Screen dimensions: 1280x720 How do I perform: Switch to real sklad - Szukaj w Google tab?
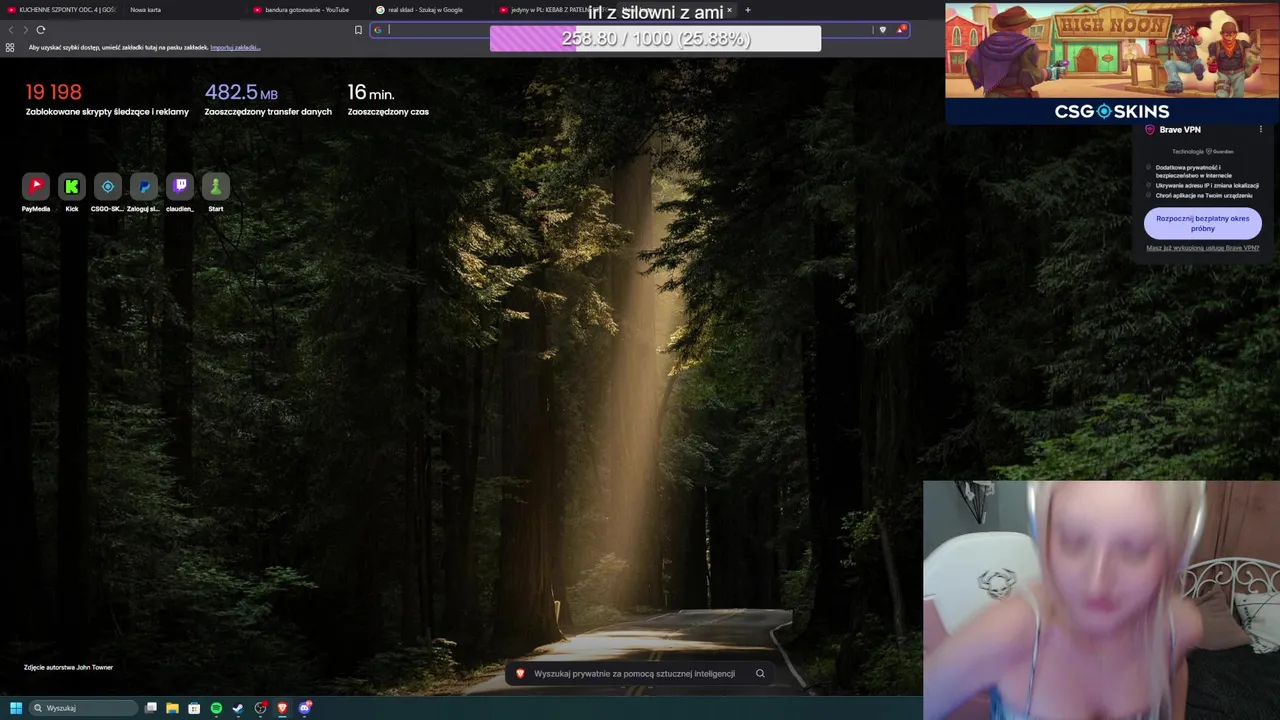[431, 10]
